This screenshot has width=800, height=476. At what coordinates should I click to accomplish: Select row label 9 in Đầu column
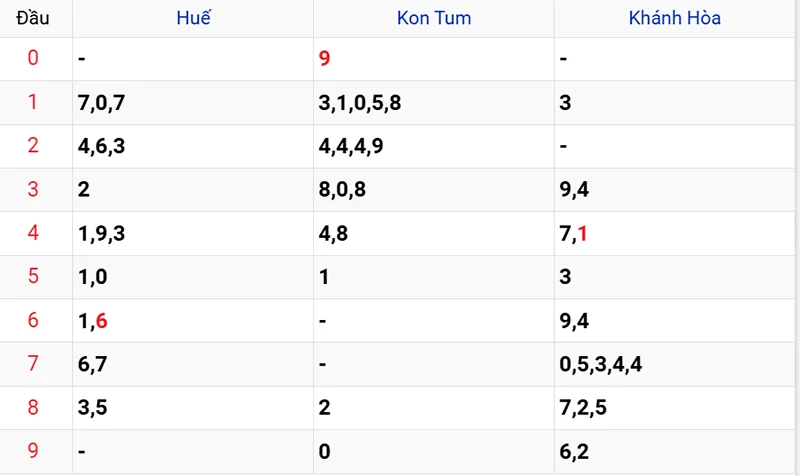click(x=33, y=451)
